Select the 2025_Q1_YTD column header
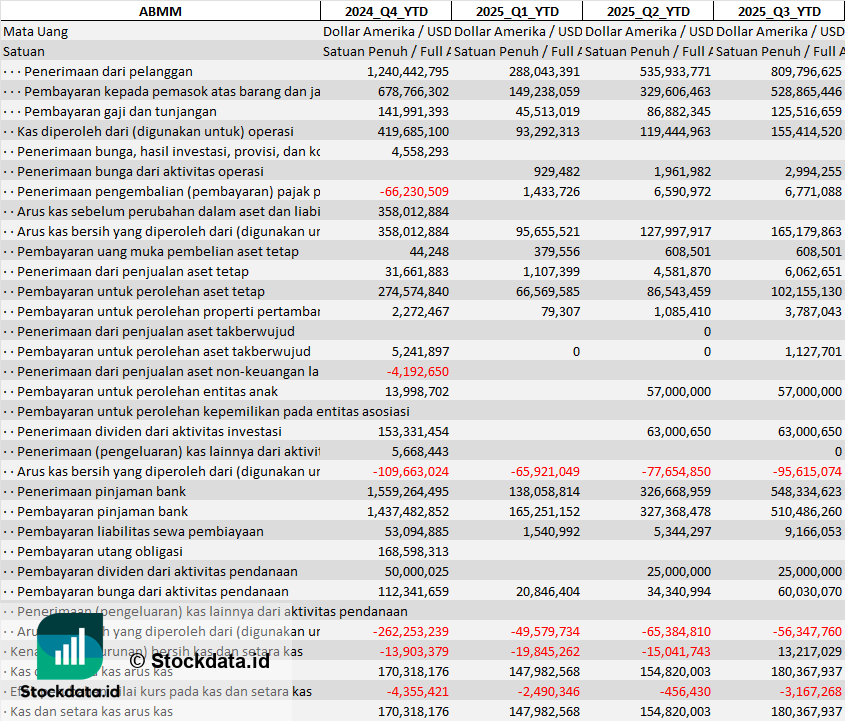 tap(516, 11)
